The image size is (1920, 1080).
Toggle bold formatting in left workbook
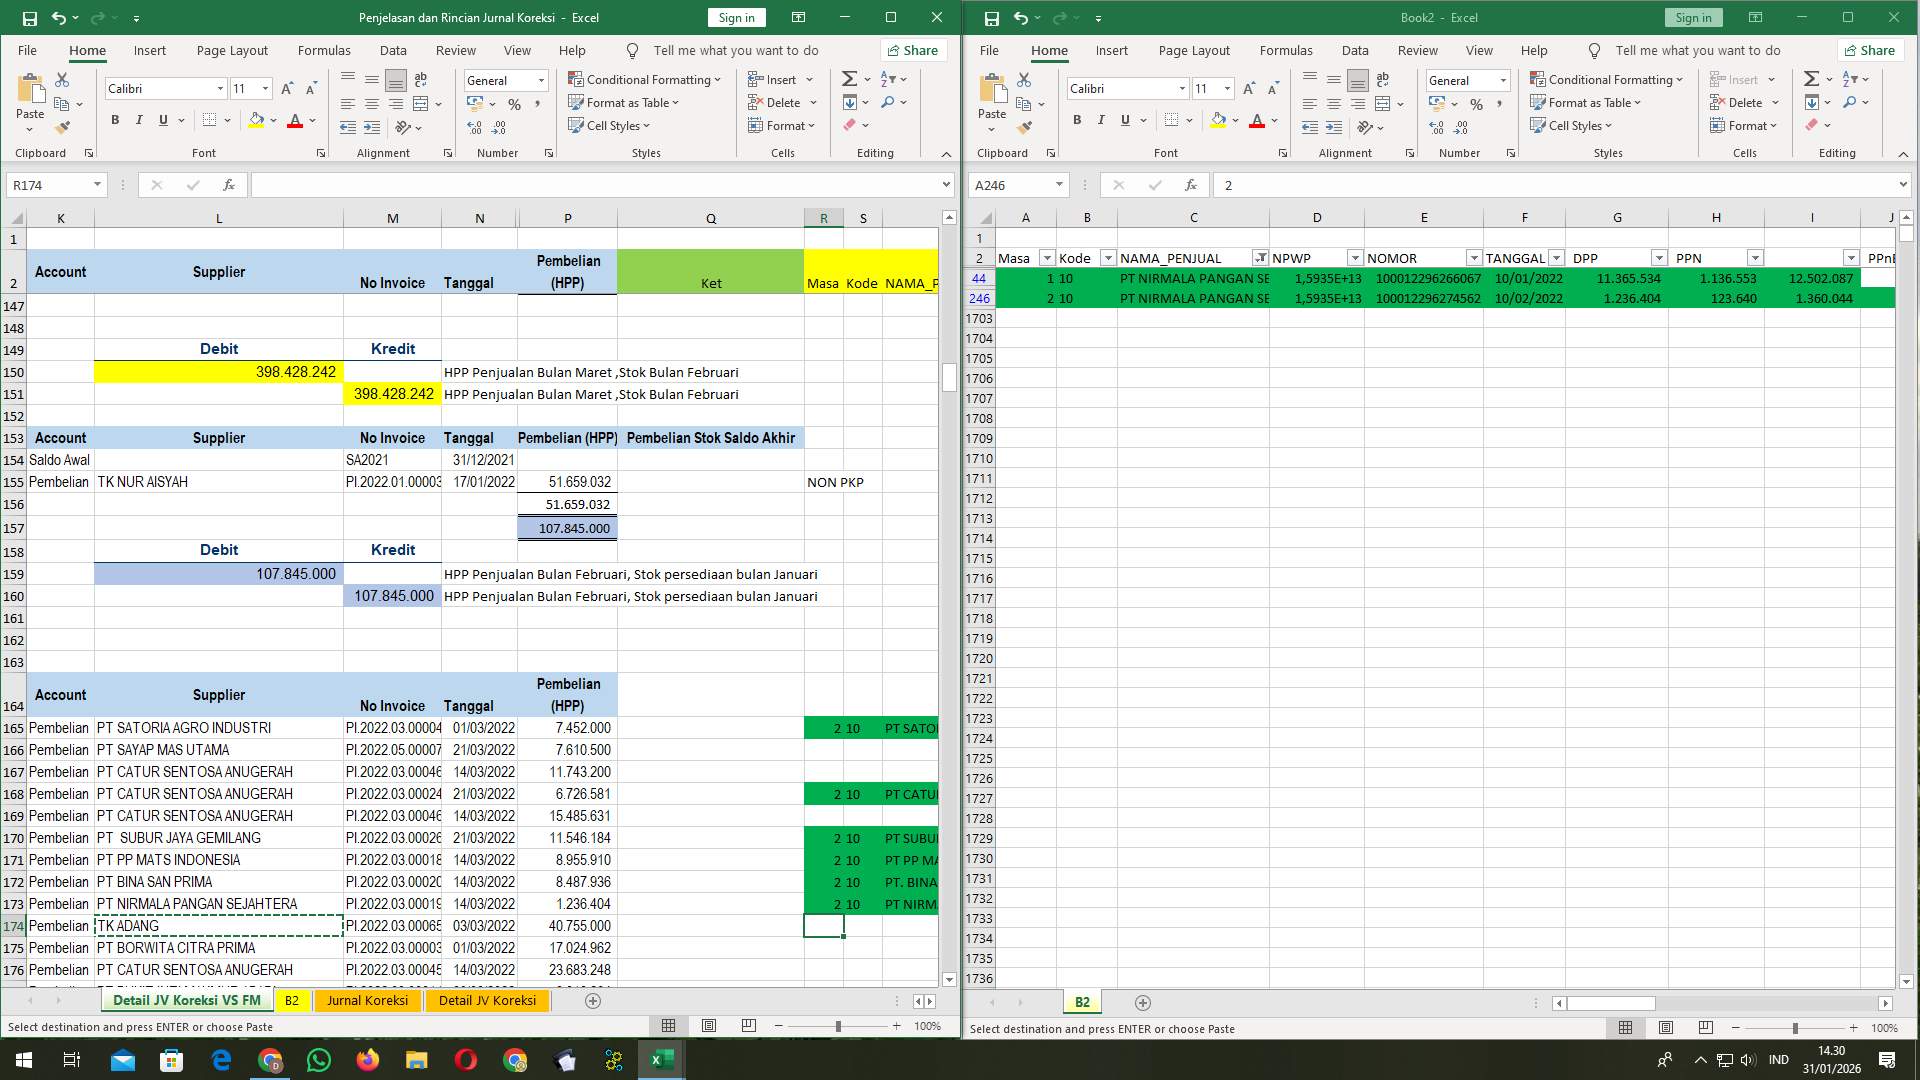[x=114, y=119]
